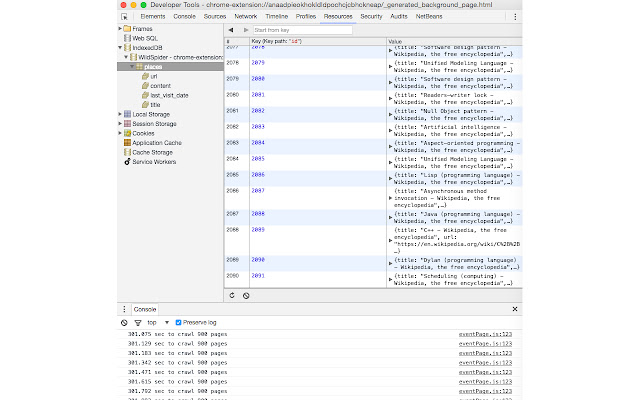Go to previous page of records
The image size is (640, 400).
232,30
